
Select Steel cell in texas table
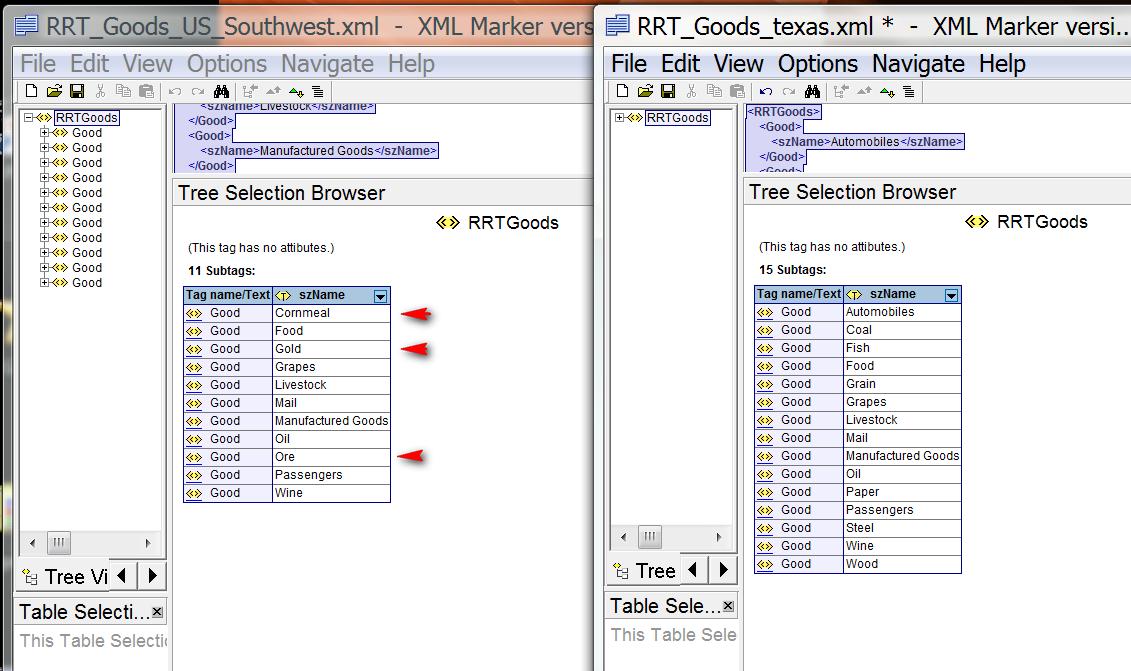(902, 528)
